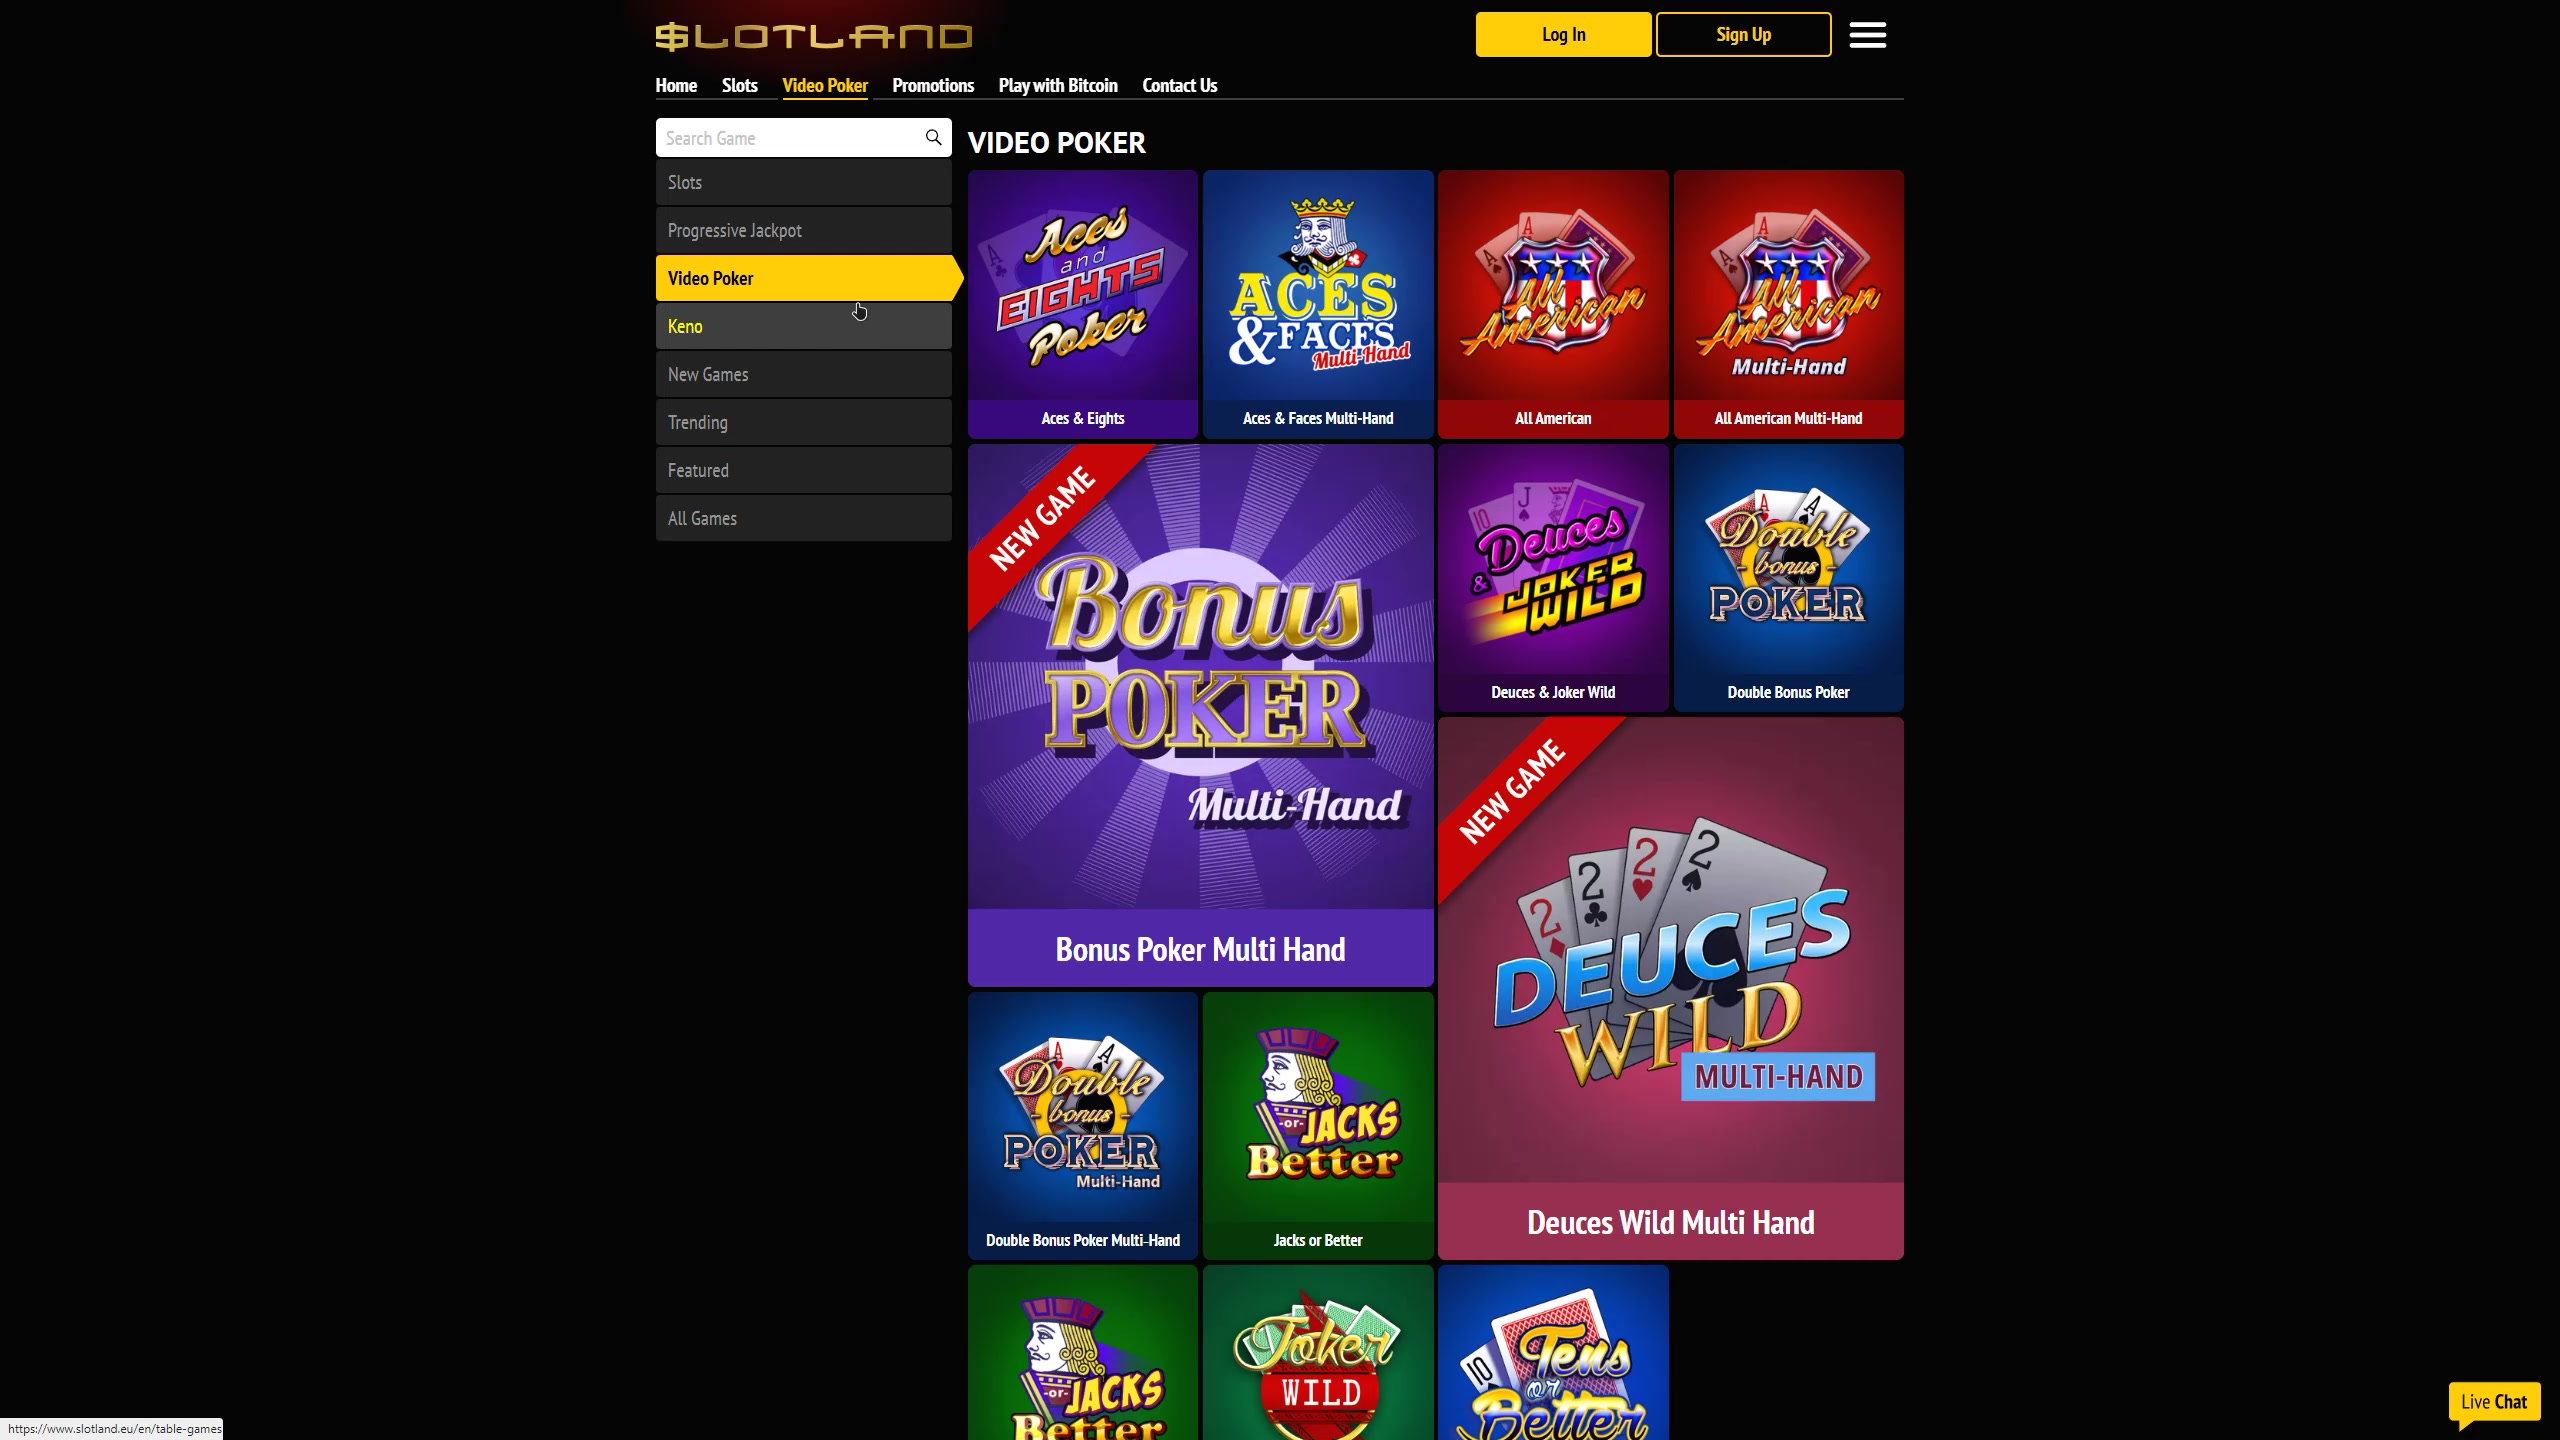Launch Deuces Wild Multi Hand game
2560x1440 pixels.
pyautogui.click(x=1671, y=988)
